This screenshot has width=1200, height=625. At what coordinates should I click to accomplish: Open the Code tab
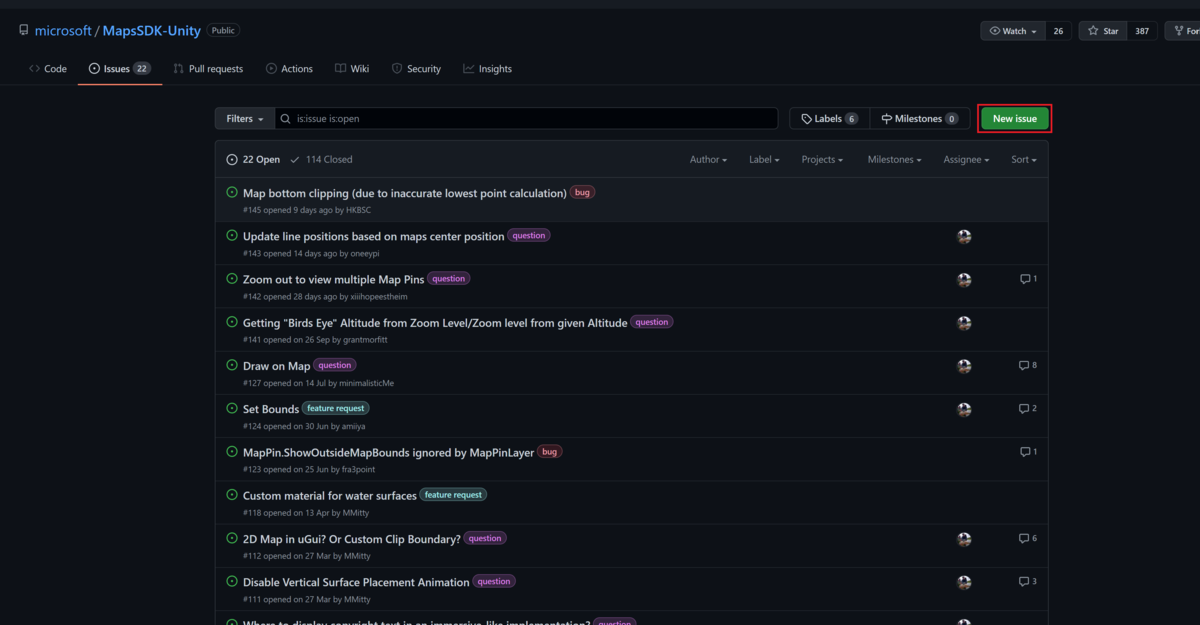pos(48,69)
